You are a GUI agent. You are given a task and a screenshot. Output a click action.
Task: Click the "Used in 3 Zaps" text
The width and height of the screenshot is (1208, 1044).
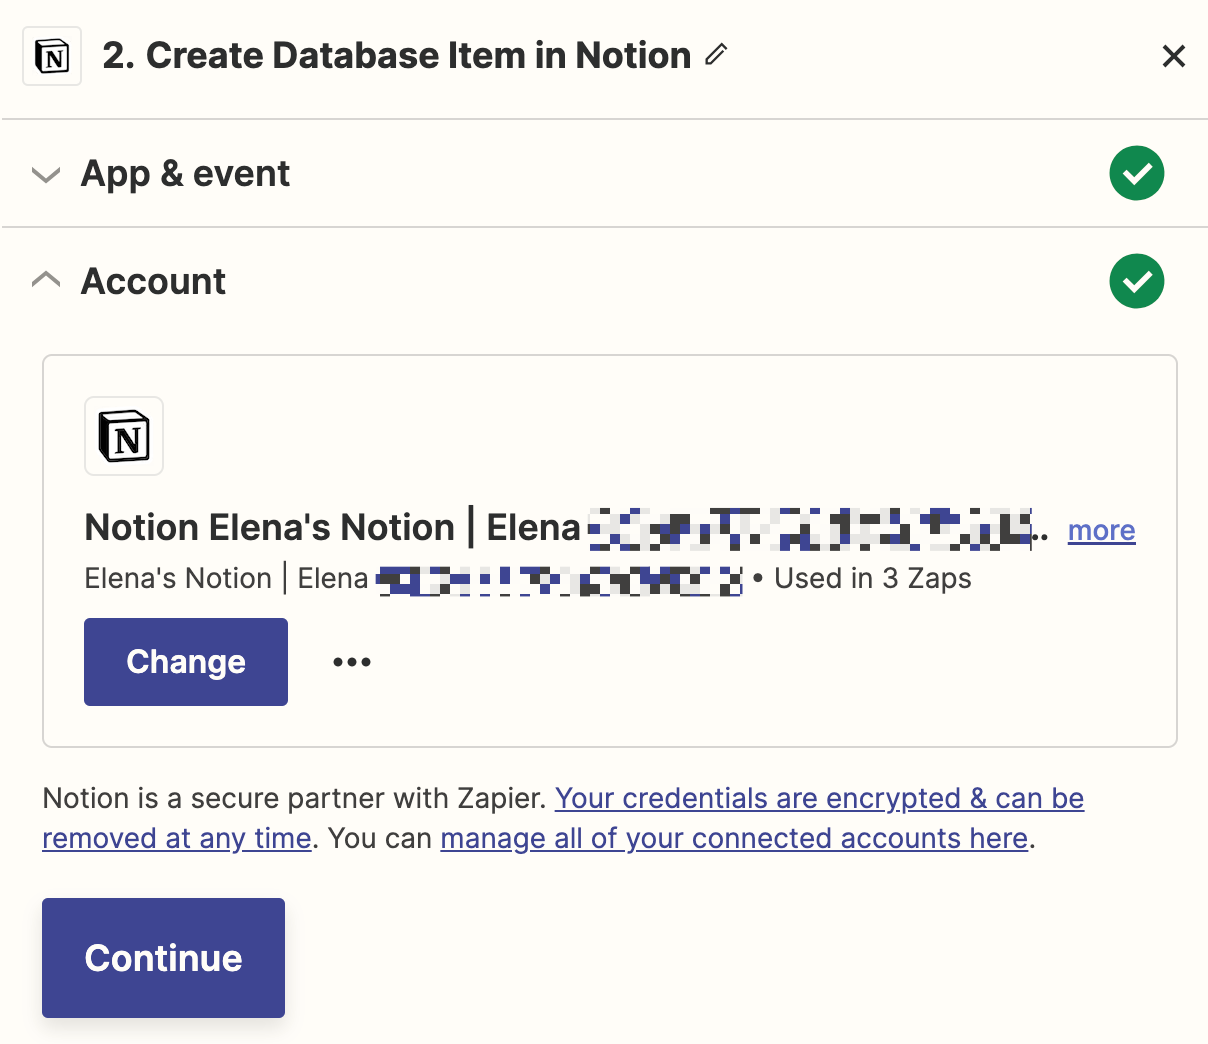pos(873,579)
